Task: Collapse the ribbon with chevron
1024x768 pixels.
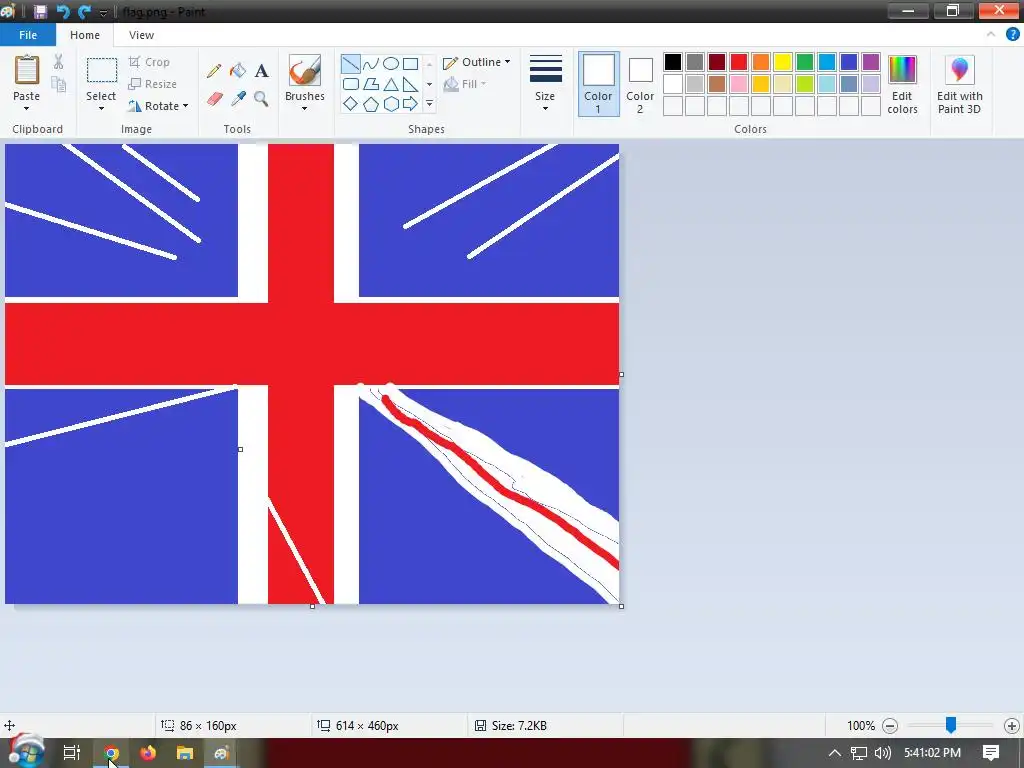Action: pyautogui.click(x=991, y=35)
